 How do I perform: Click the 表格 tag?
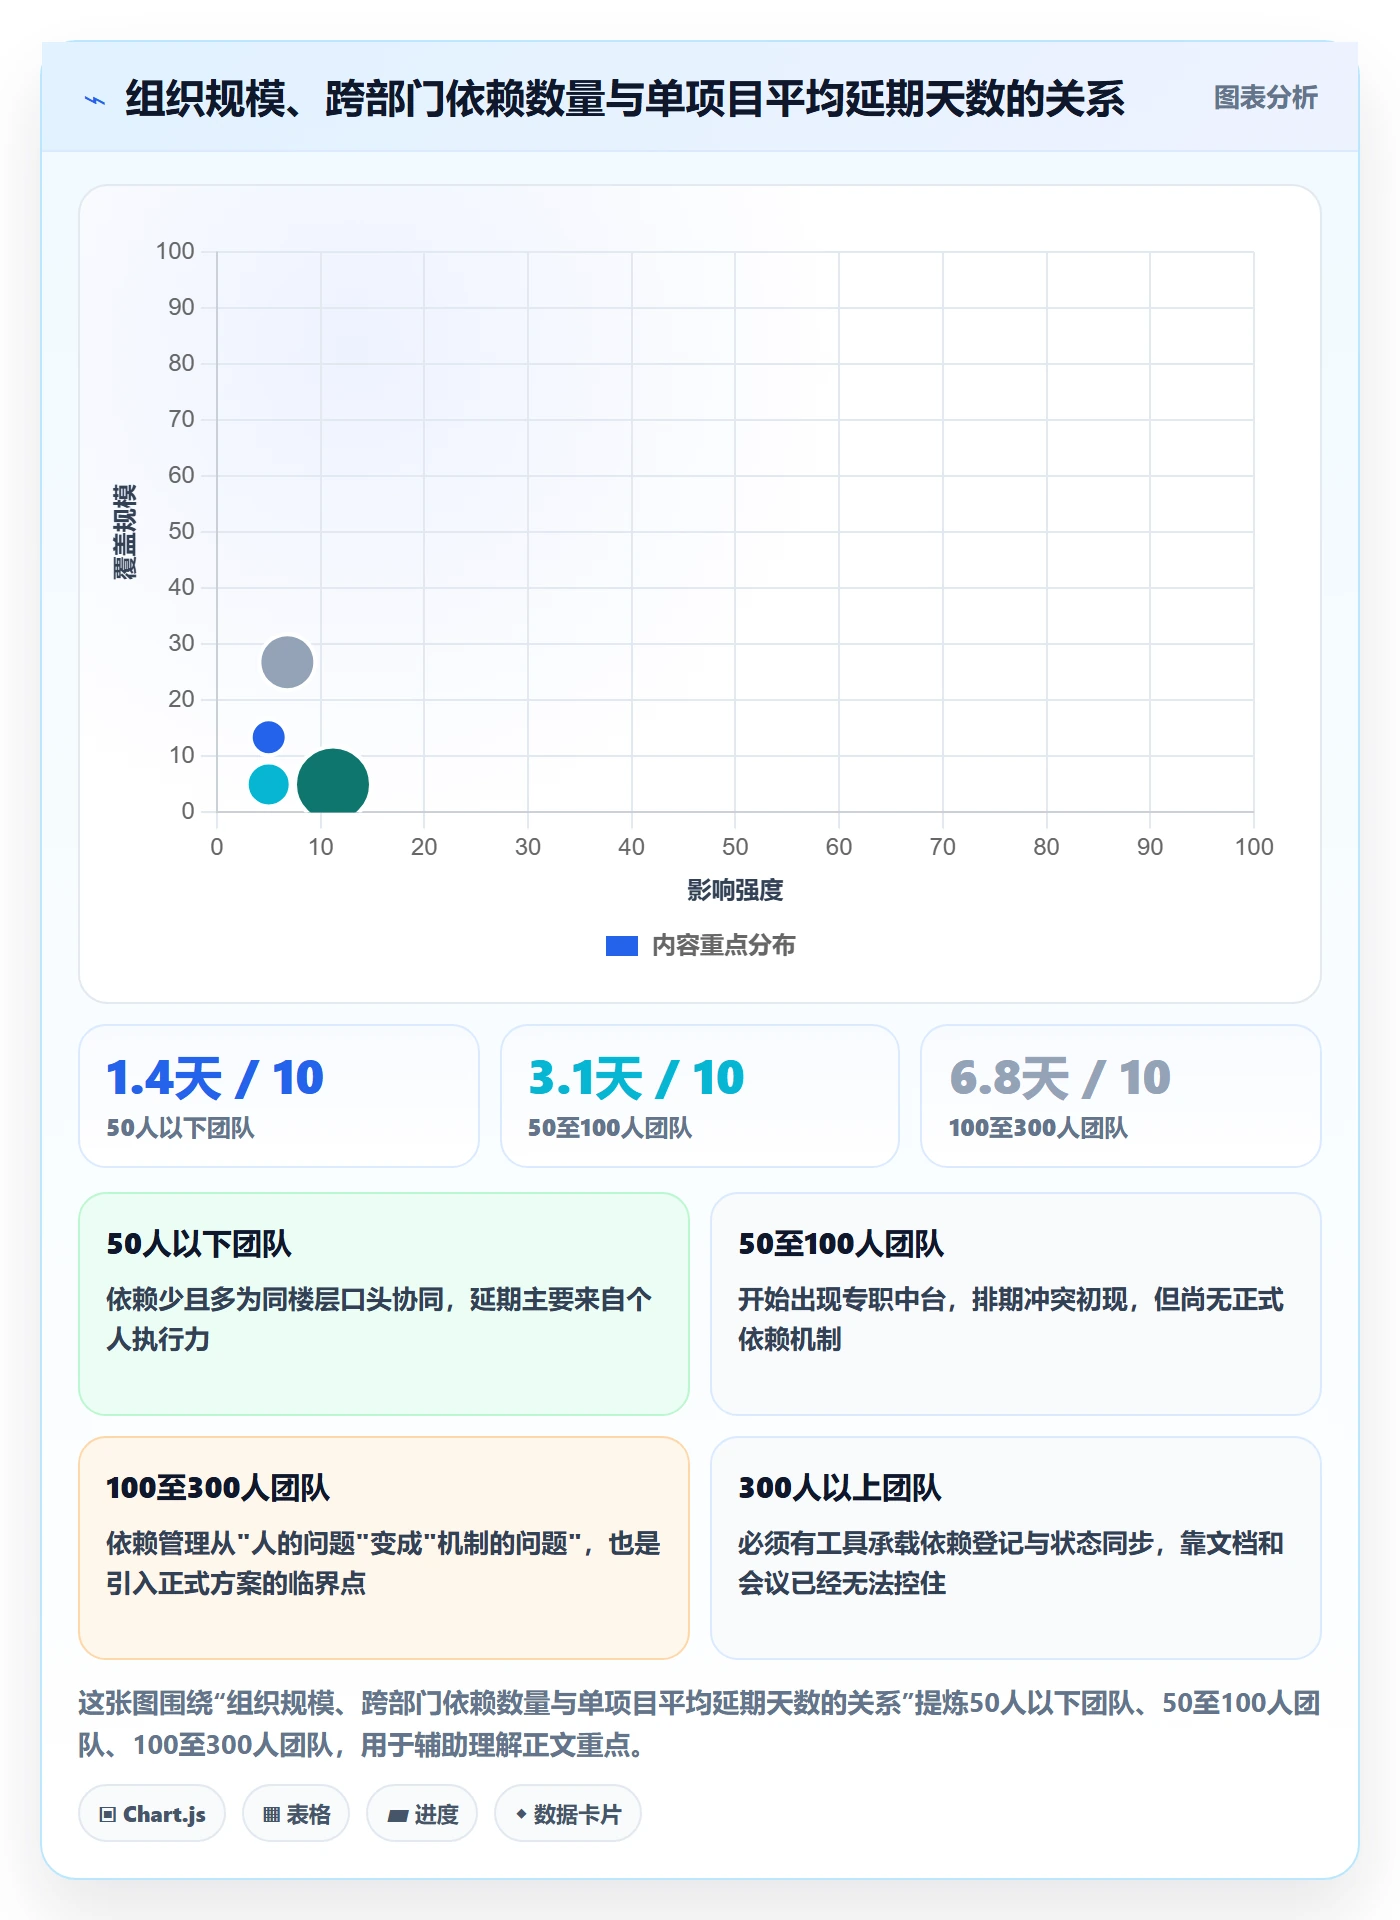(296, 1814)
